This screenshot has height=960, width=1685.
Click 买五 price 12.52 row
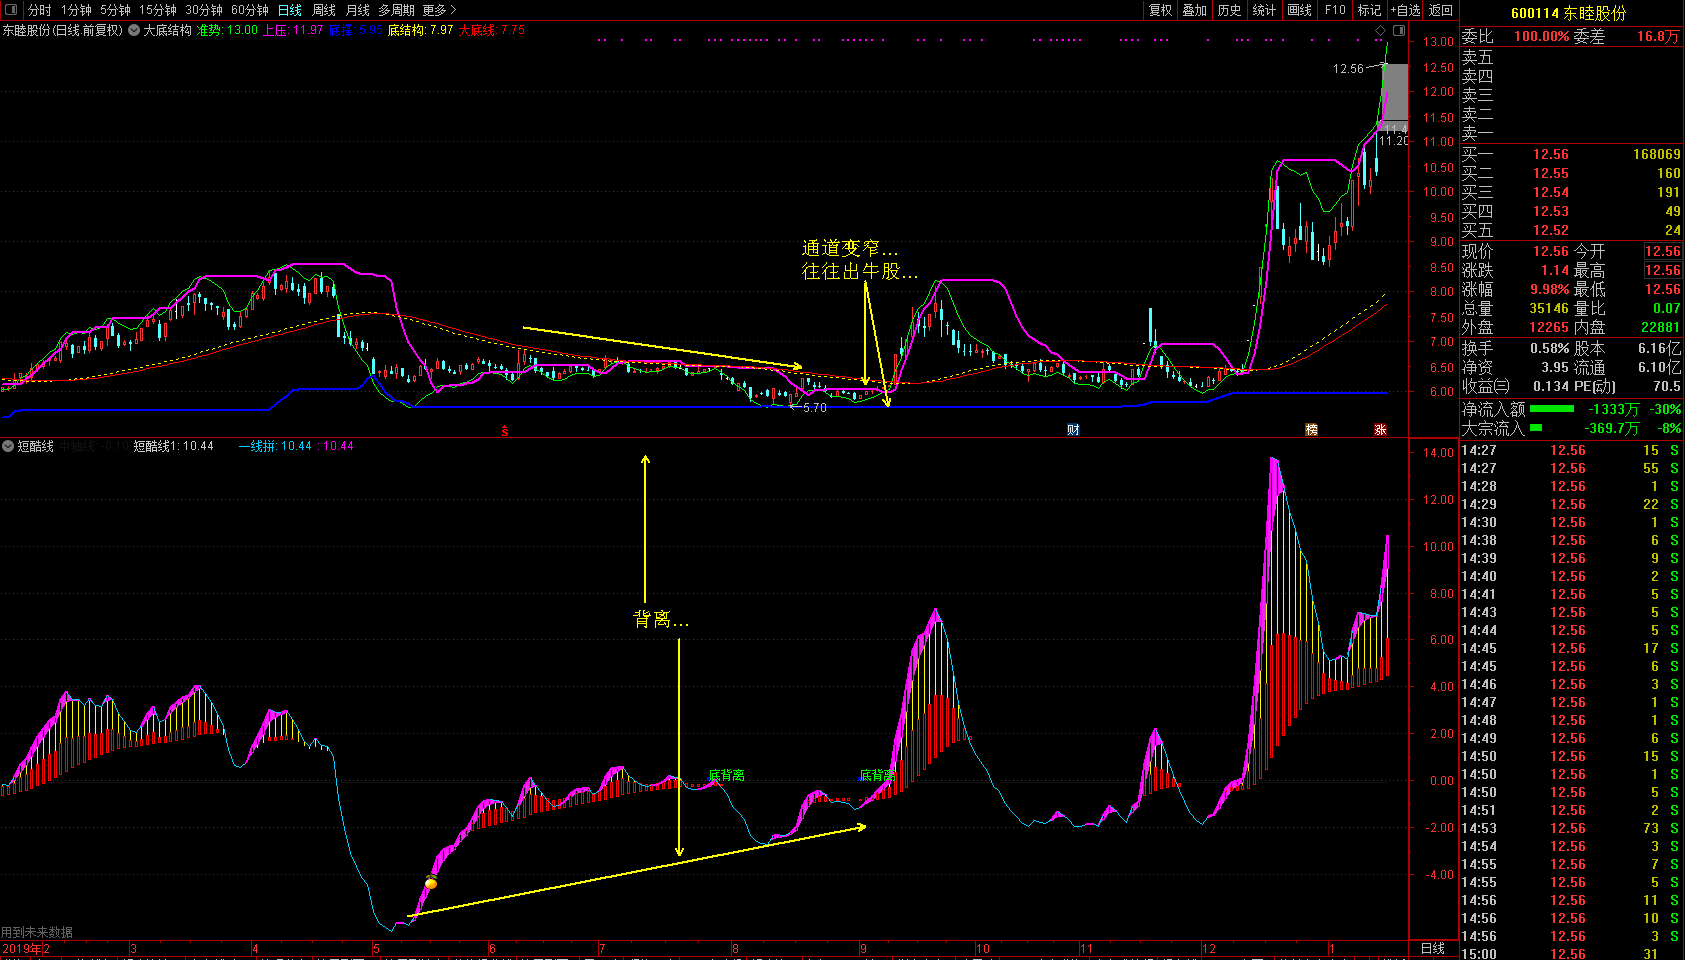[x=1571, y=230]
